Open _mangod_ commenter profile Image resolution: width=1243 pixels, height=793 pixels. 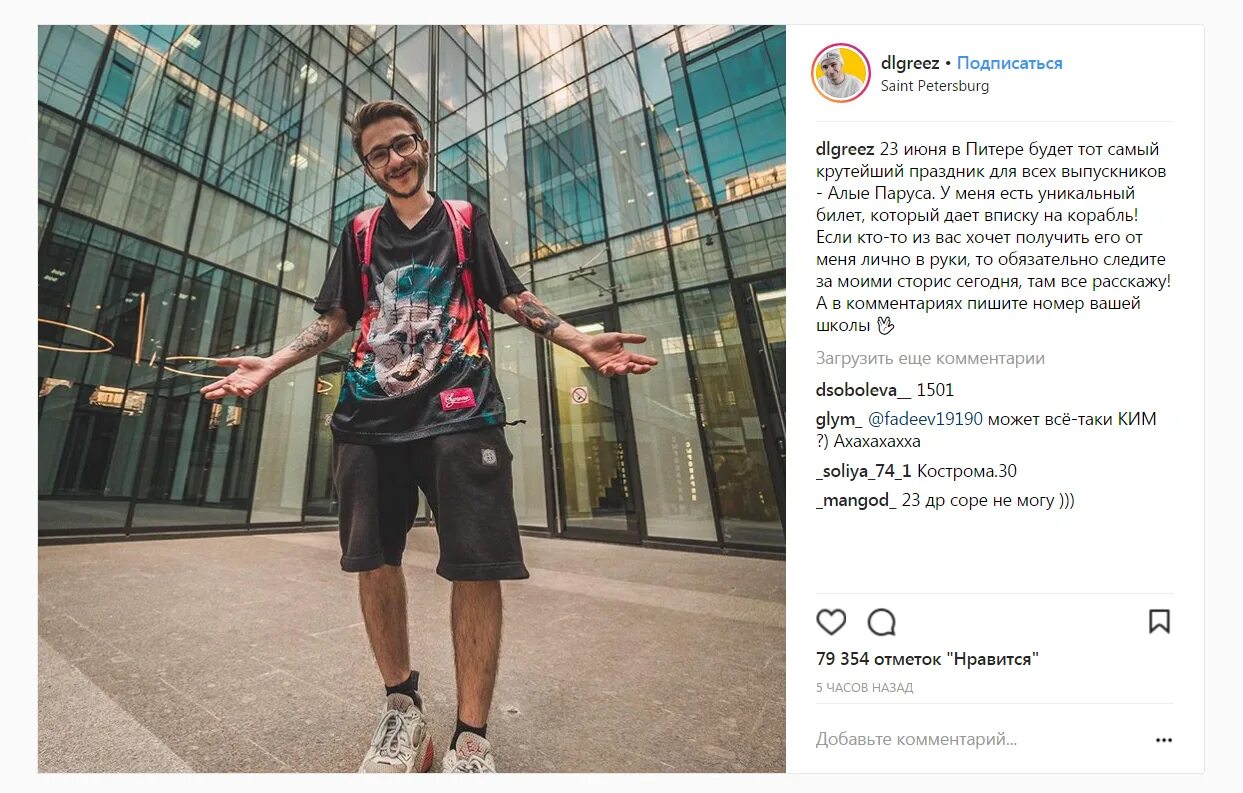856,500
